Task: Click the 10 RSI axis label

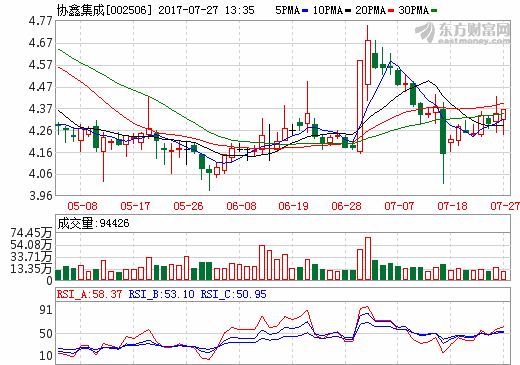Action: (46, 356)
